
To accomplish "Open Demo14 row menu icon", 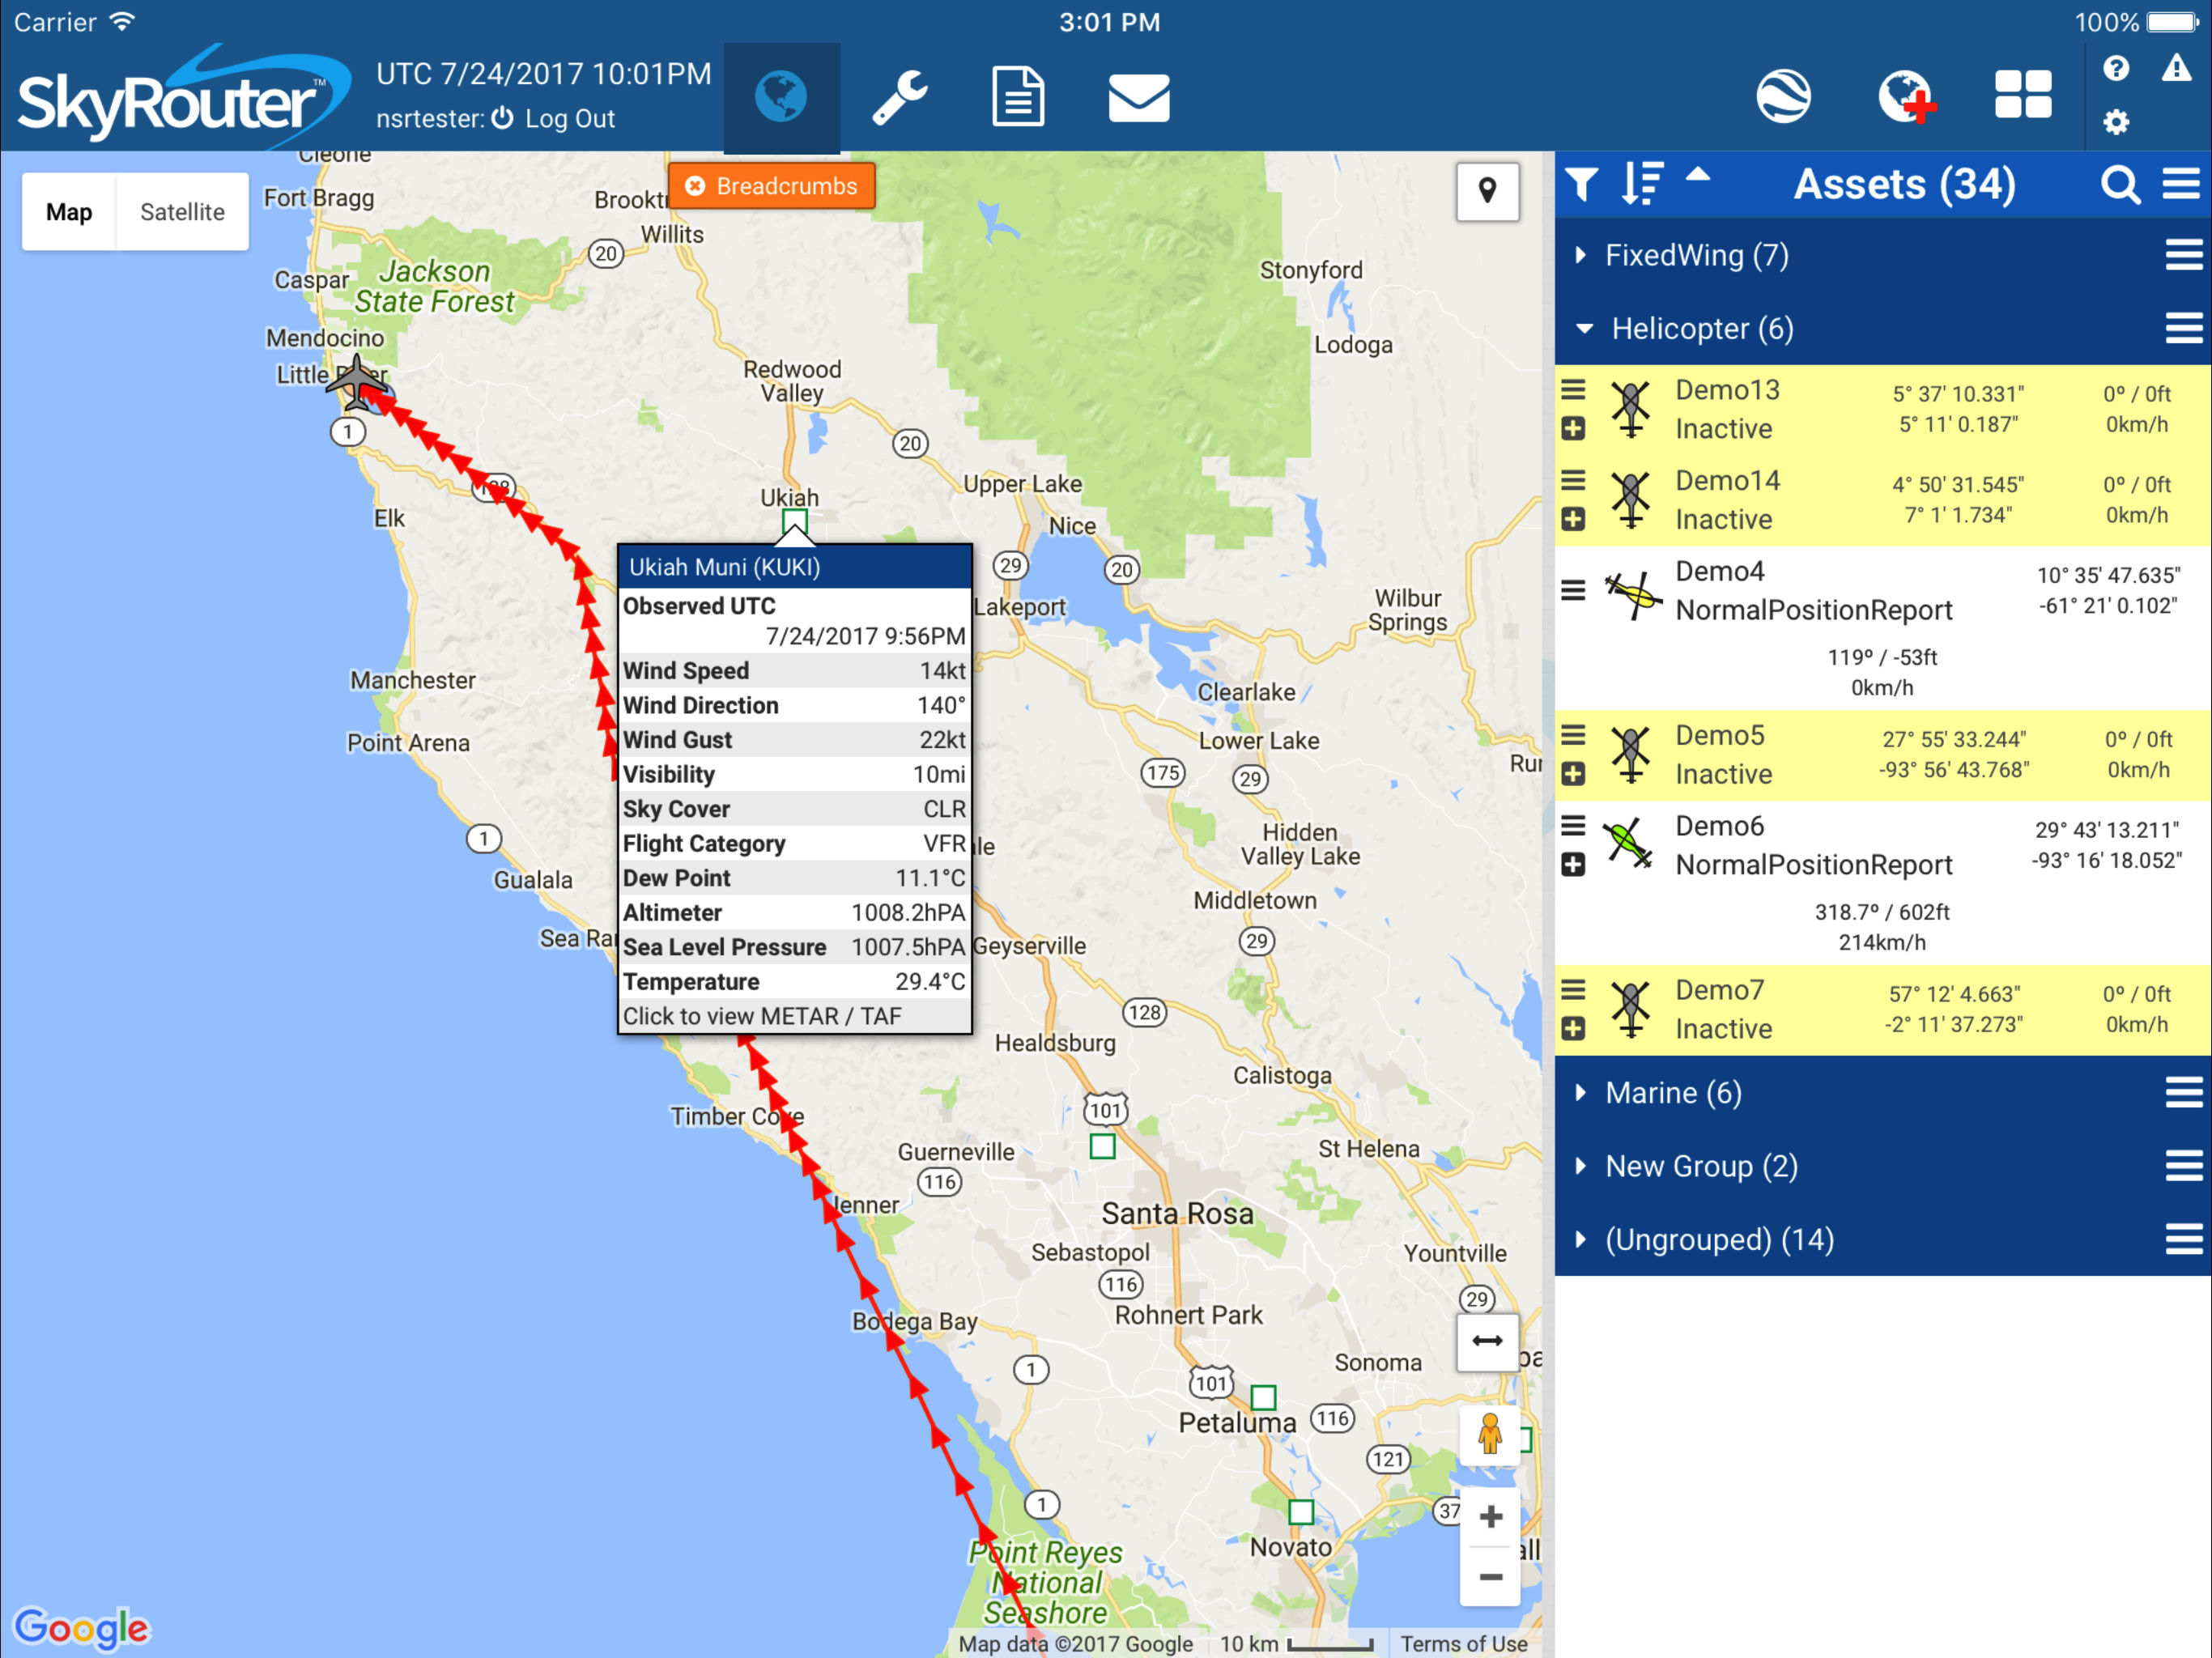I will [1573, 481].
